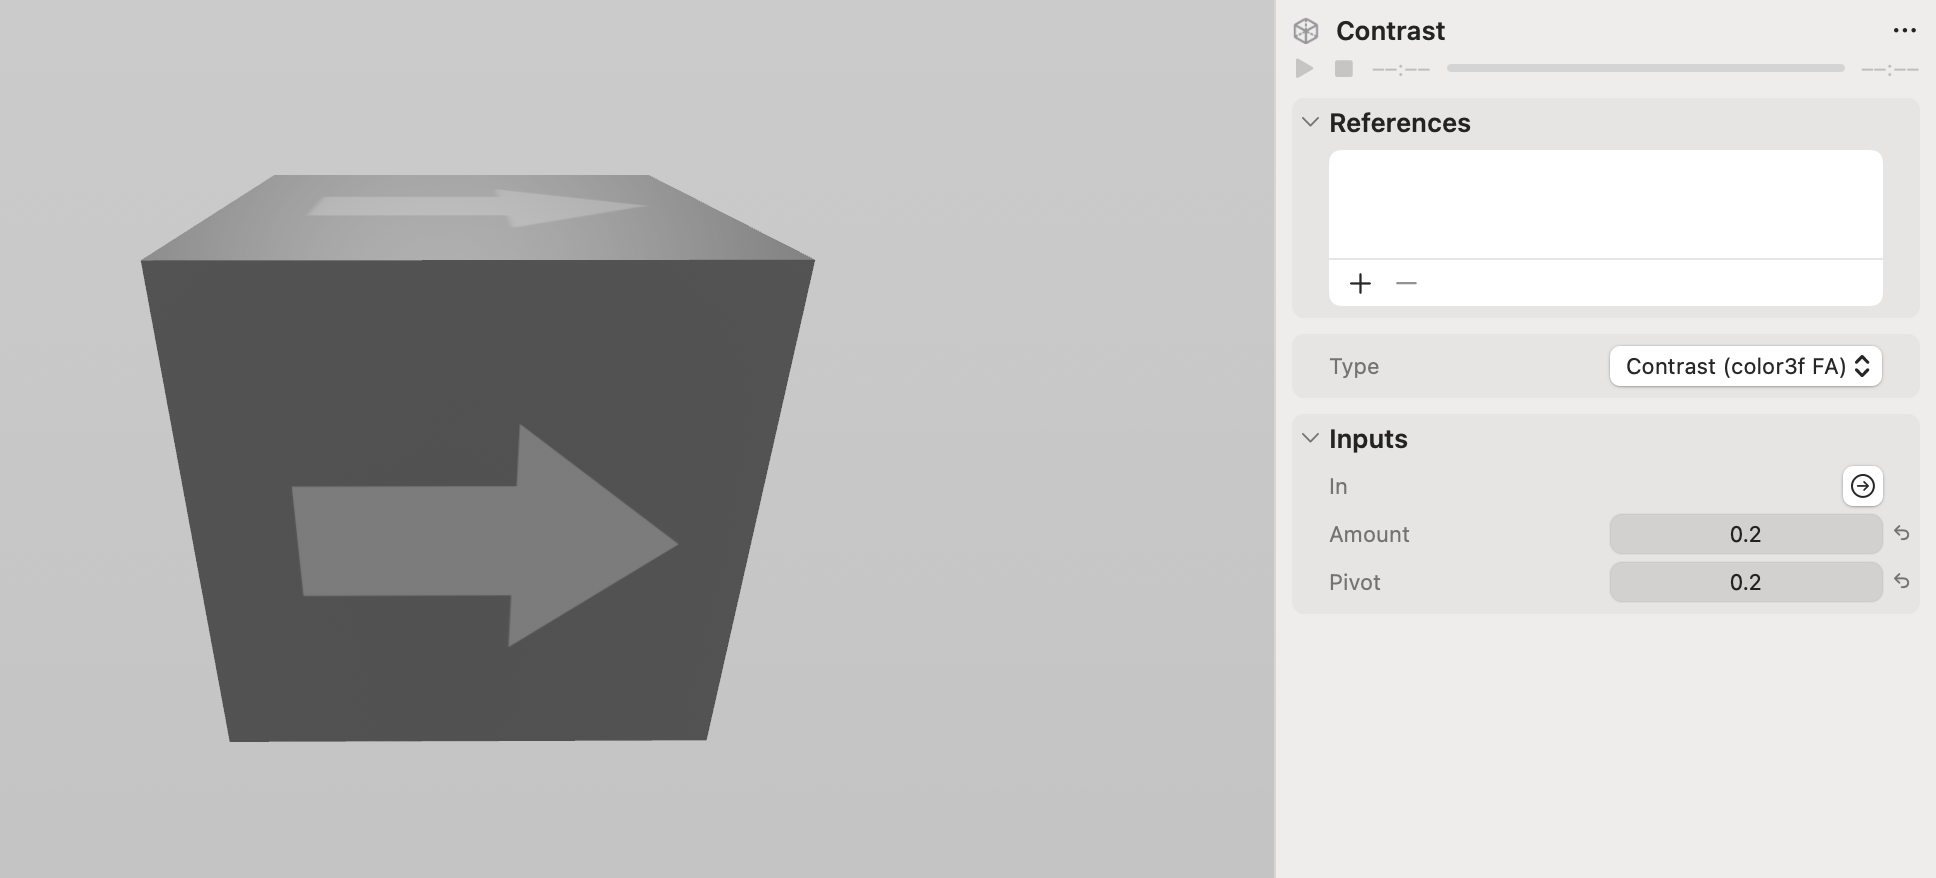1936x878 pixels.
Task: Open the Type dropdown Contrast (color3f FA)
Action: (x=1746, y=366)
